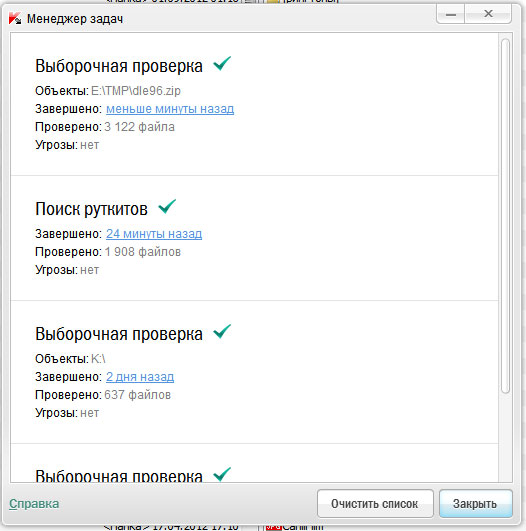This screenshot has height=531, width=526.
Task: Click checkmark next to first Выборочная проверка
Action: click(222, 63)
